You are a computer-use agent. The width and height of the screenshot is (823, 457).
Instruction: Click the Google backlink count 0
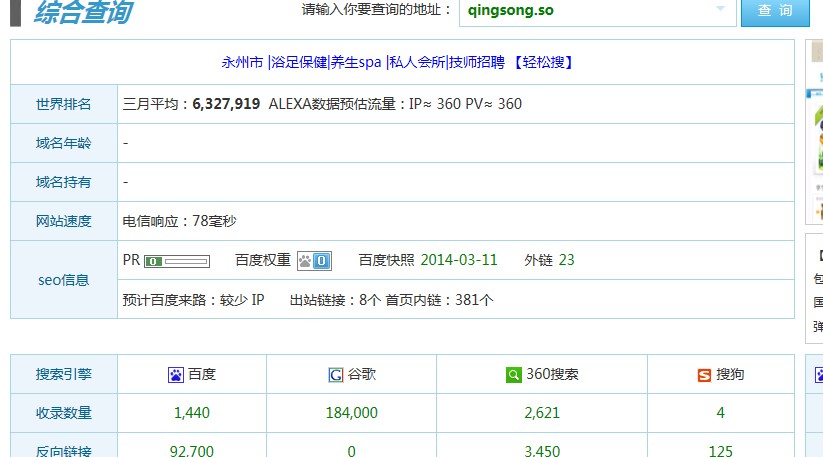coord(352,451)
